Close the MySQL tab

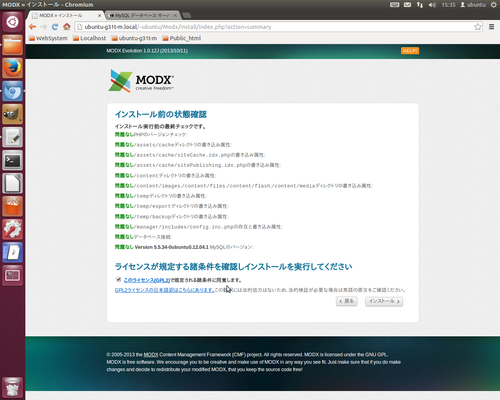coord(176,15)
